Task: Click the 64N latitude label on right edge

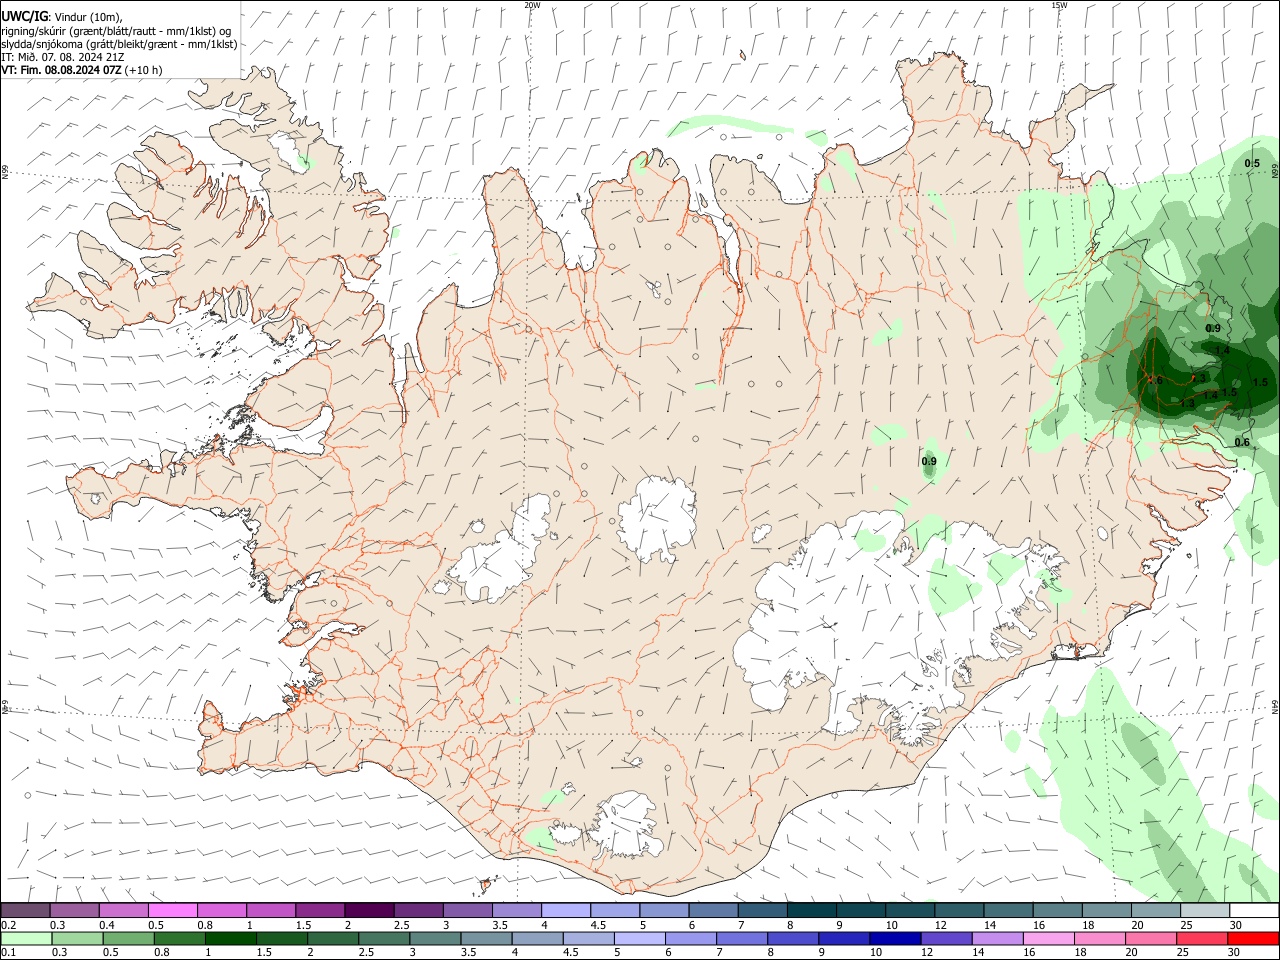Action: [x=1275, y=706]
